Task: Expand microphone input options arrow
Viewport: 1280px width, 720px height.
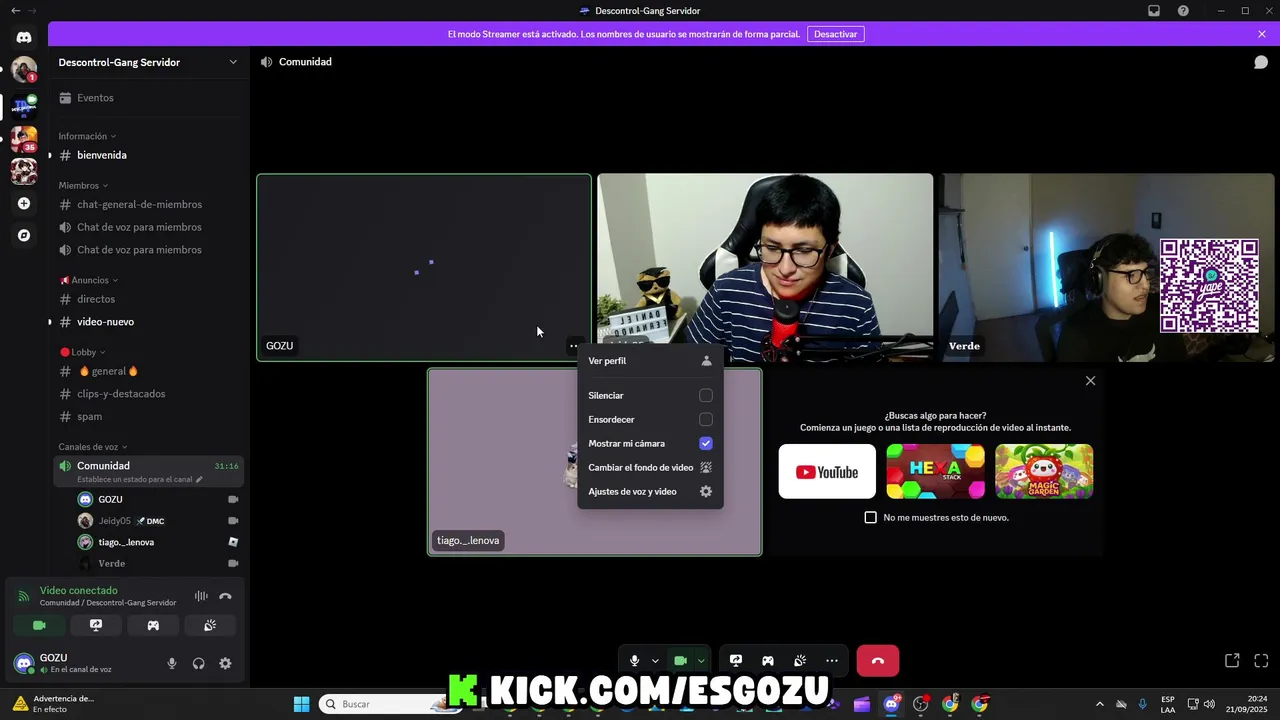Action: 655,661
